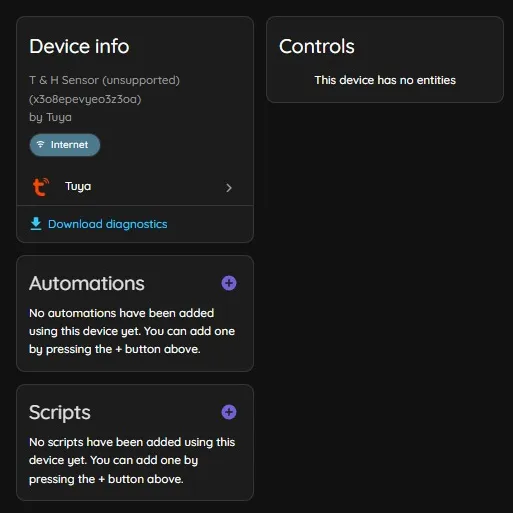
Task: Click the orange Tuya logo icon
Action: tap(41, 187)
